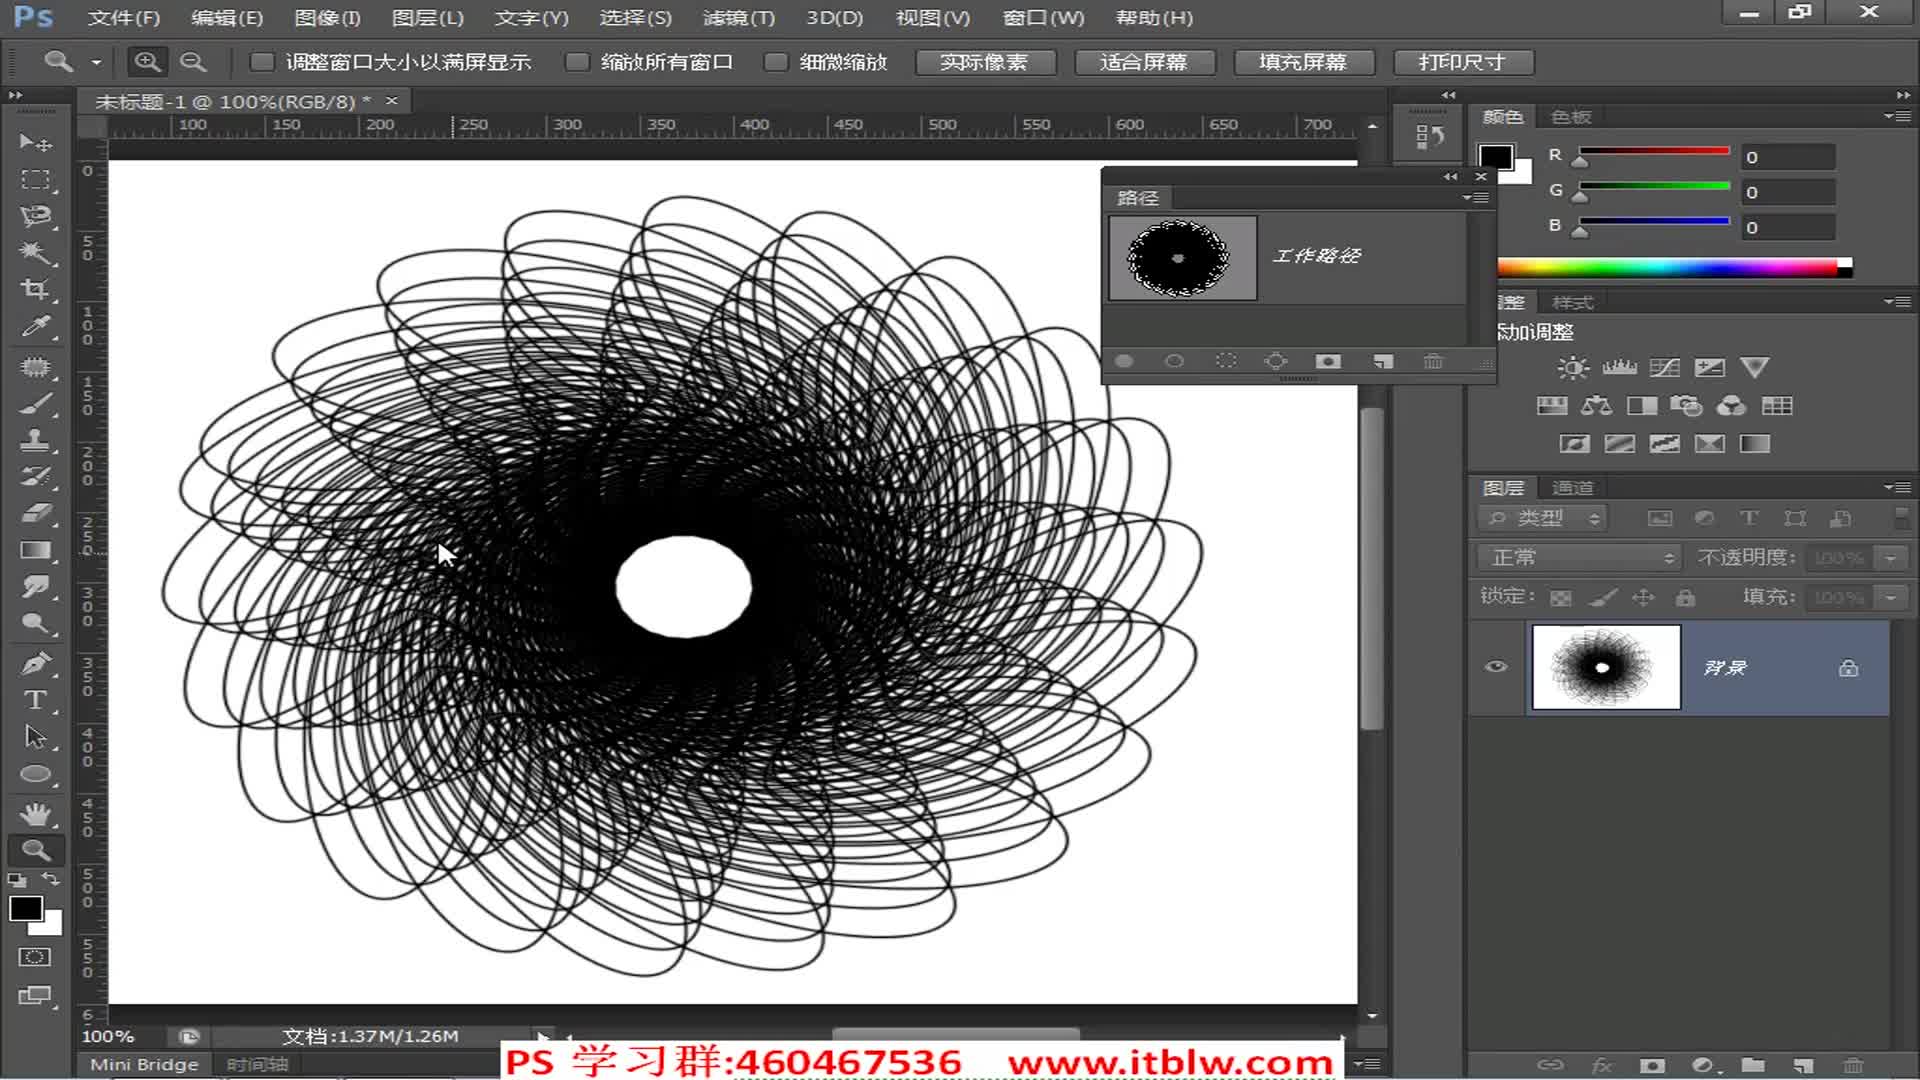Open the Paths panel flyout menu
Screen dimensions: 1920x1080
tap(1475, 198)
